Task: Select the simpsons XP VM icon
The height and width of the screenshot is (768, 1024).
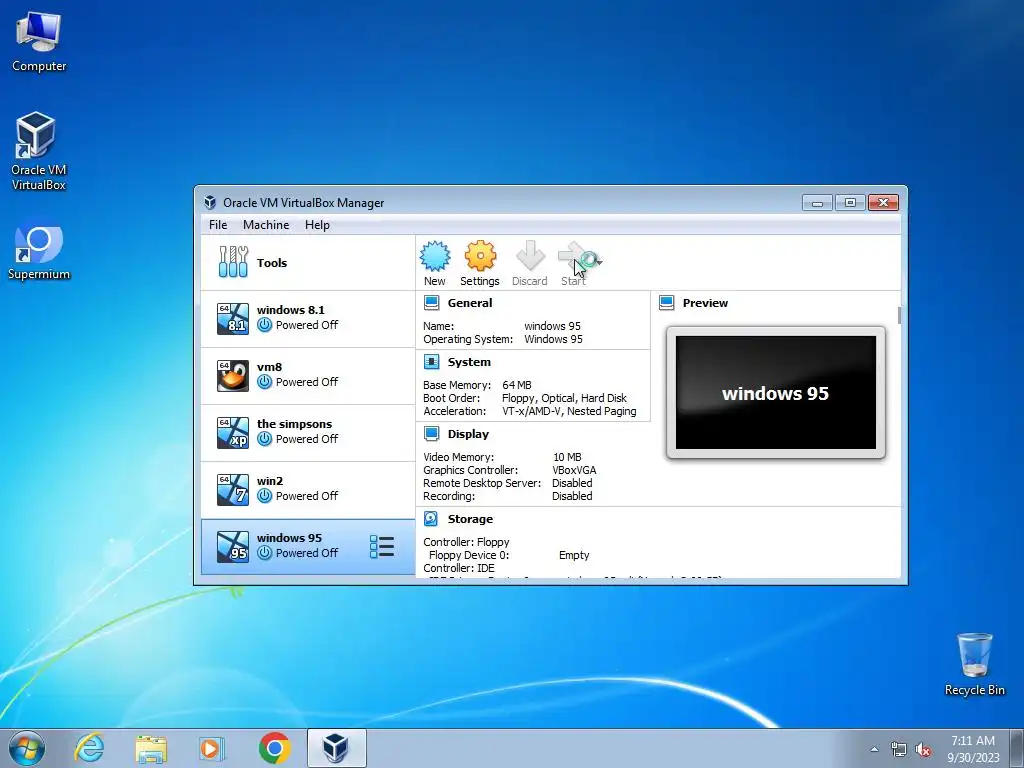Action: (x=233, y=432)
